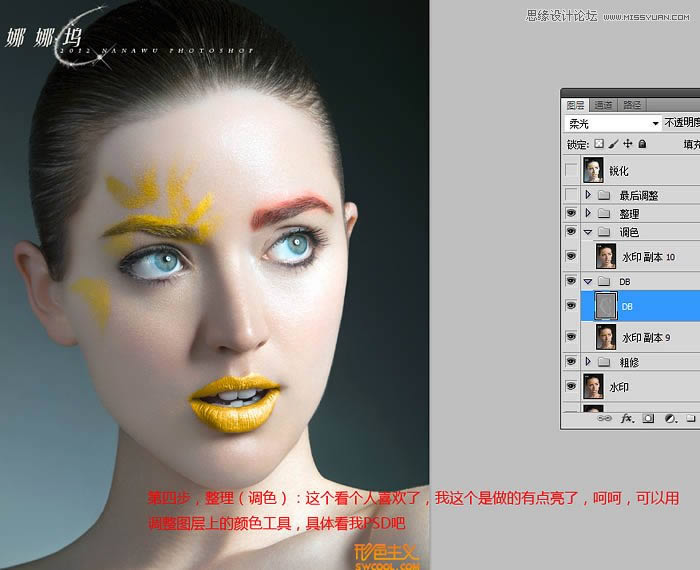Create new adjustment layer via half-circle icon
The height and width of the screenshot is (570, 700).
tap(669, 418)
